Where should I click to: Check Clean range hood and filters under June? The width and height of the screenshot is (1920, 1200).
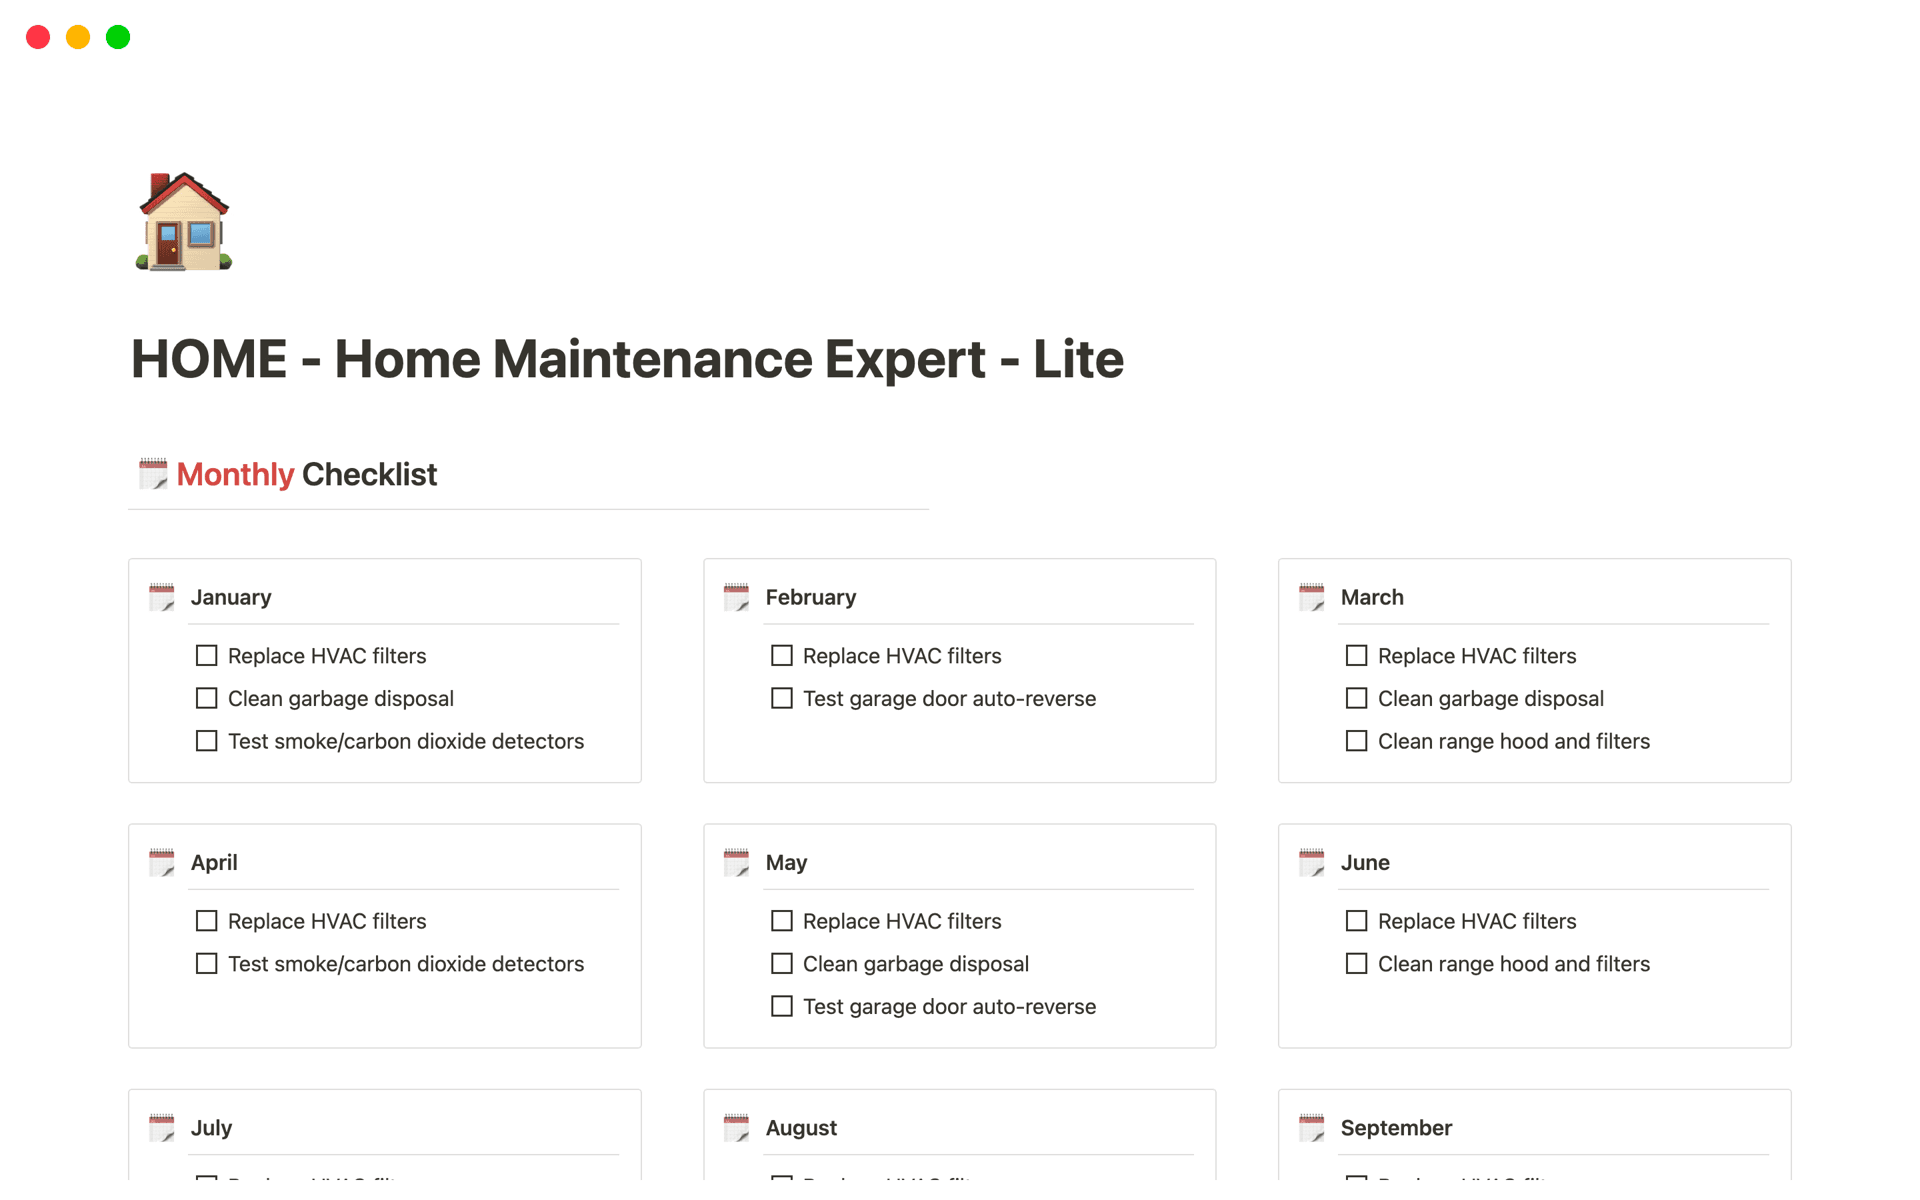click(1356, 963)
